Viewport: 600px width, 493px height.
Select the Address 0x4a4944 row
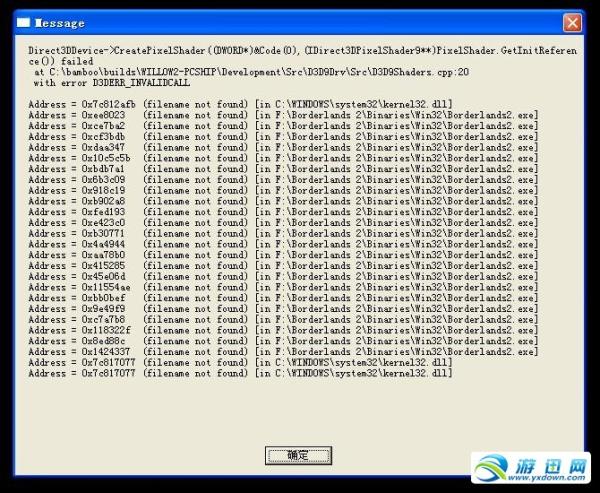point(283,244)
